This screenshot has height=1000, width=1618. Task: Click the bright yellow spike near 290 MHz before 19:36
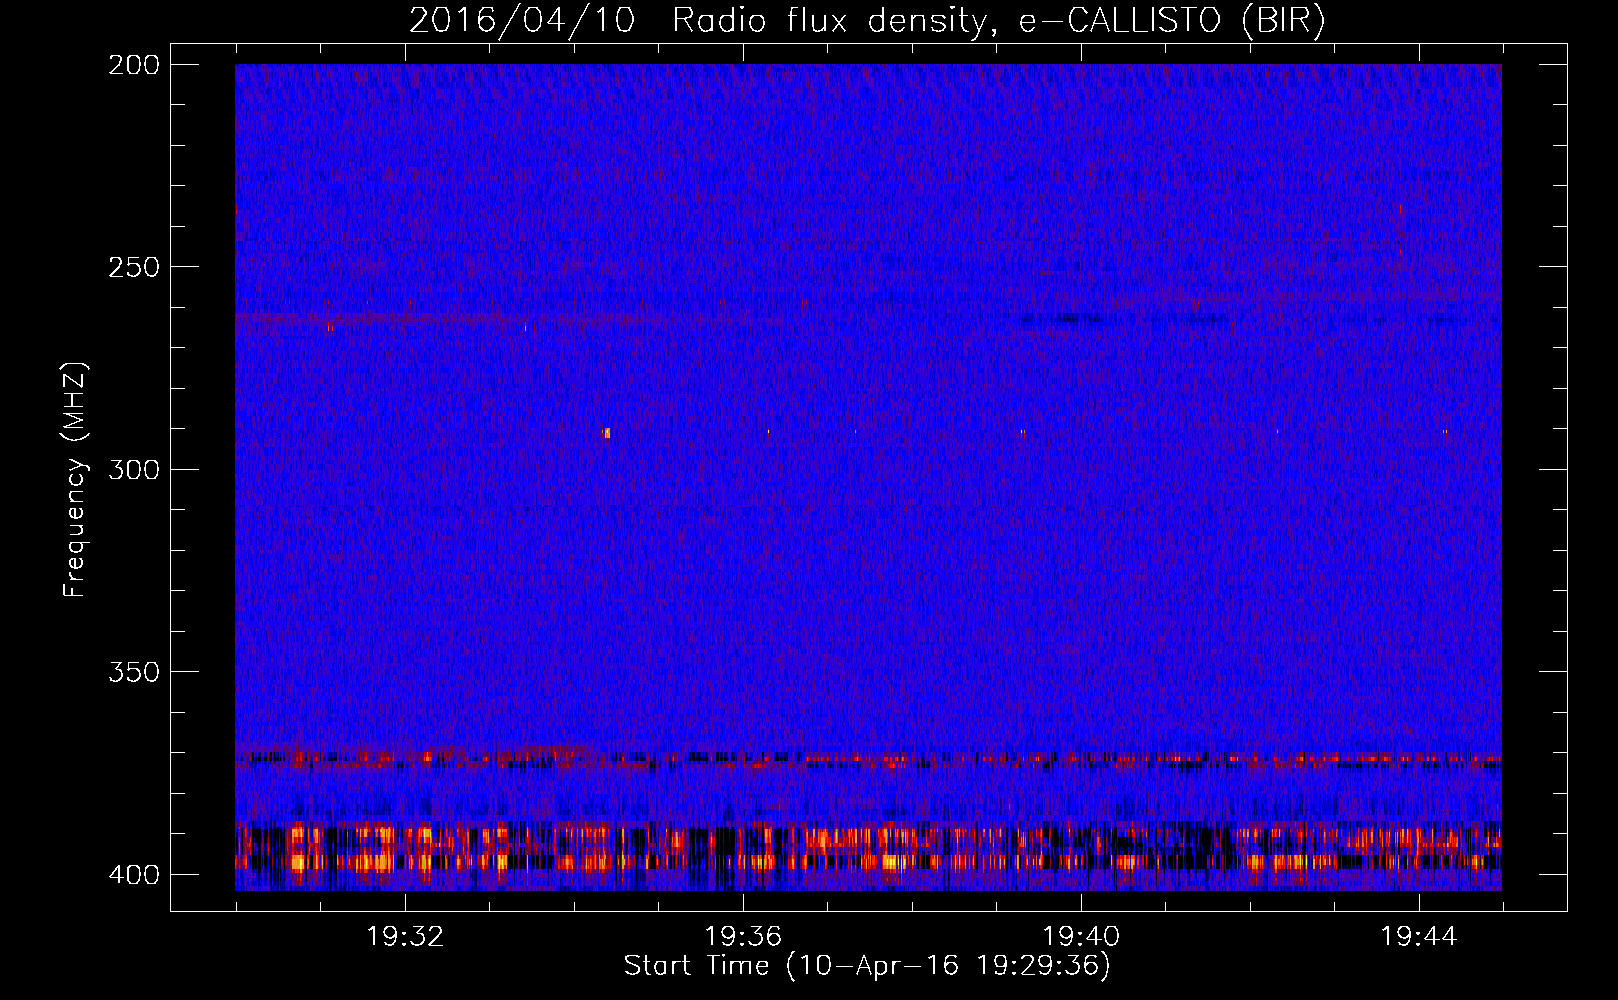[x=606, y=433]
